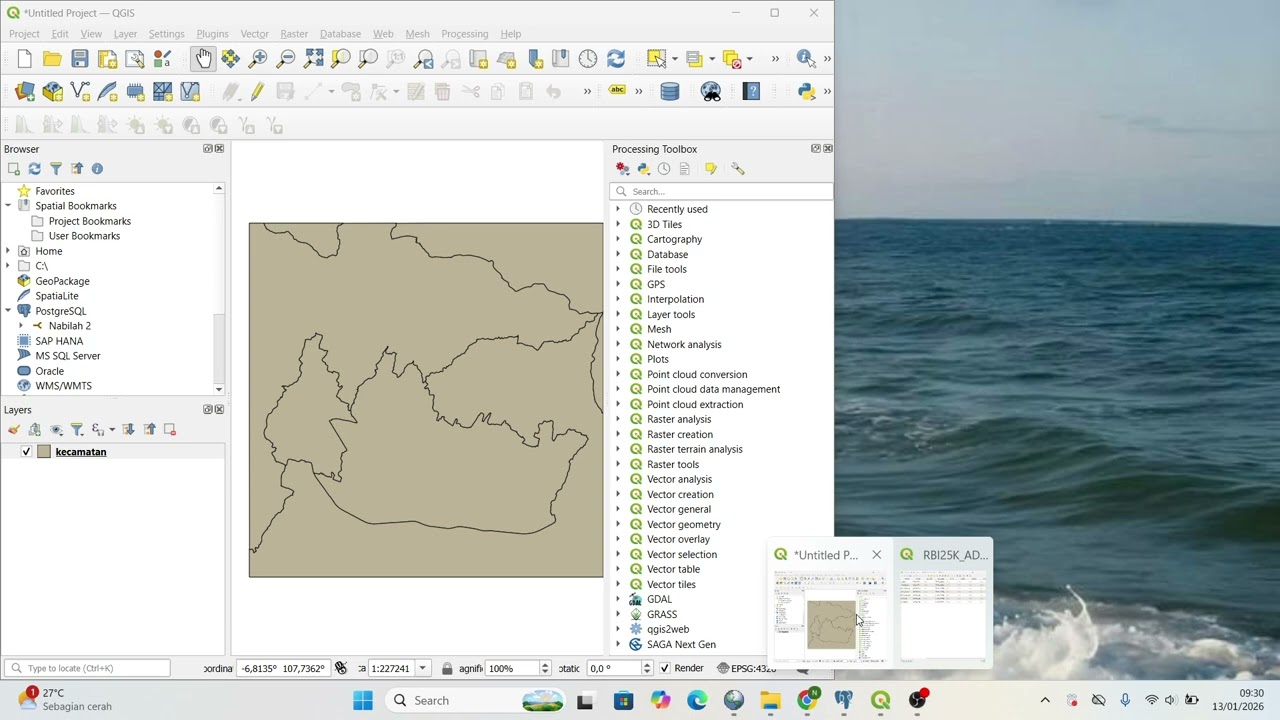The height and width of the screenshot is (720, 1280).
Task: Expand the Nabilah 2 connection
Action: point(21,326)
